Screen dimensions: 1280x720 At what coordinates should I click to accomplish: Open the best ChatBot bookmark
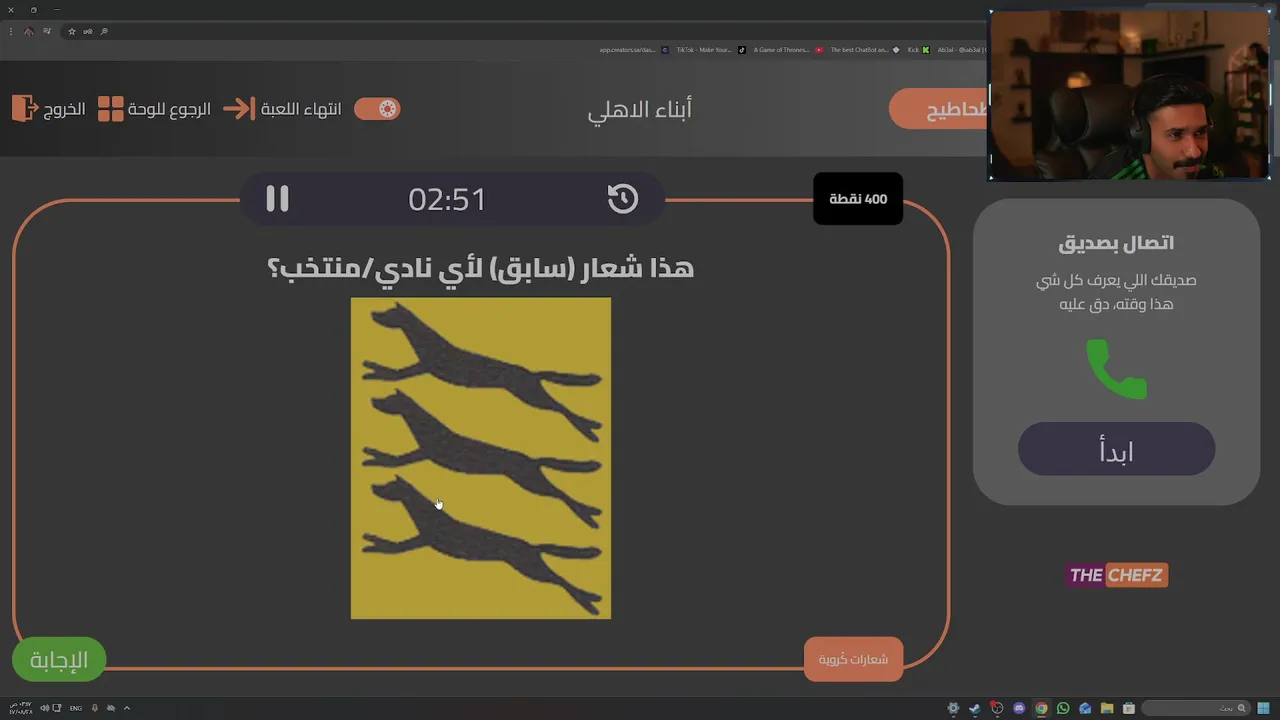pos(866,50)
